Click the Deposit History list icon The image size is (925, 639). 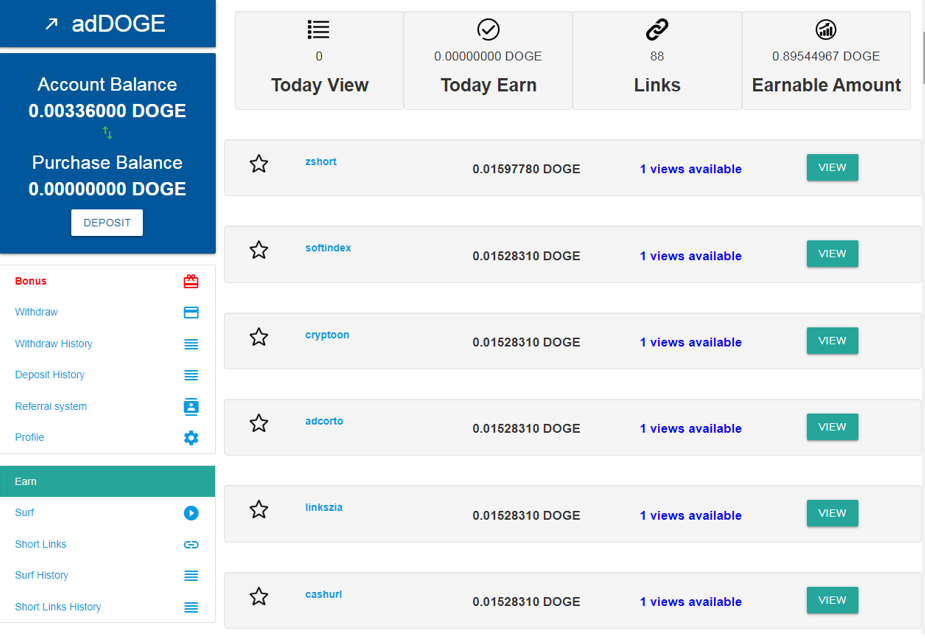coord(191,375)
